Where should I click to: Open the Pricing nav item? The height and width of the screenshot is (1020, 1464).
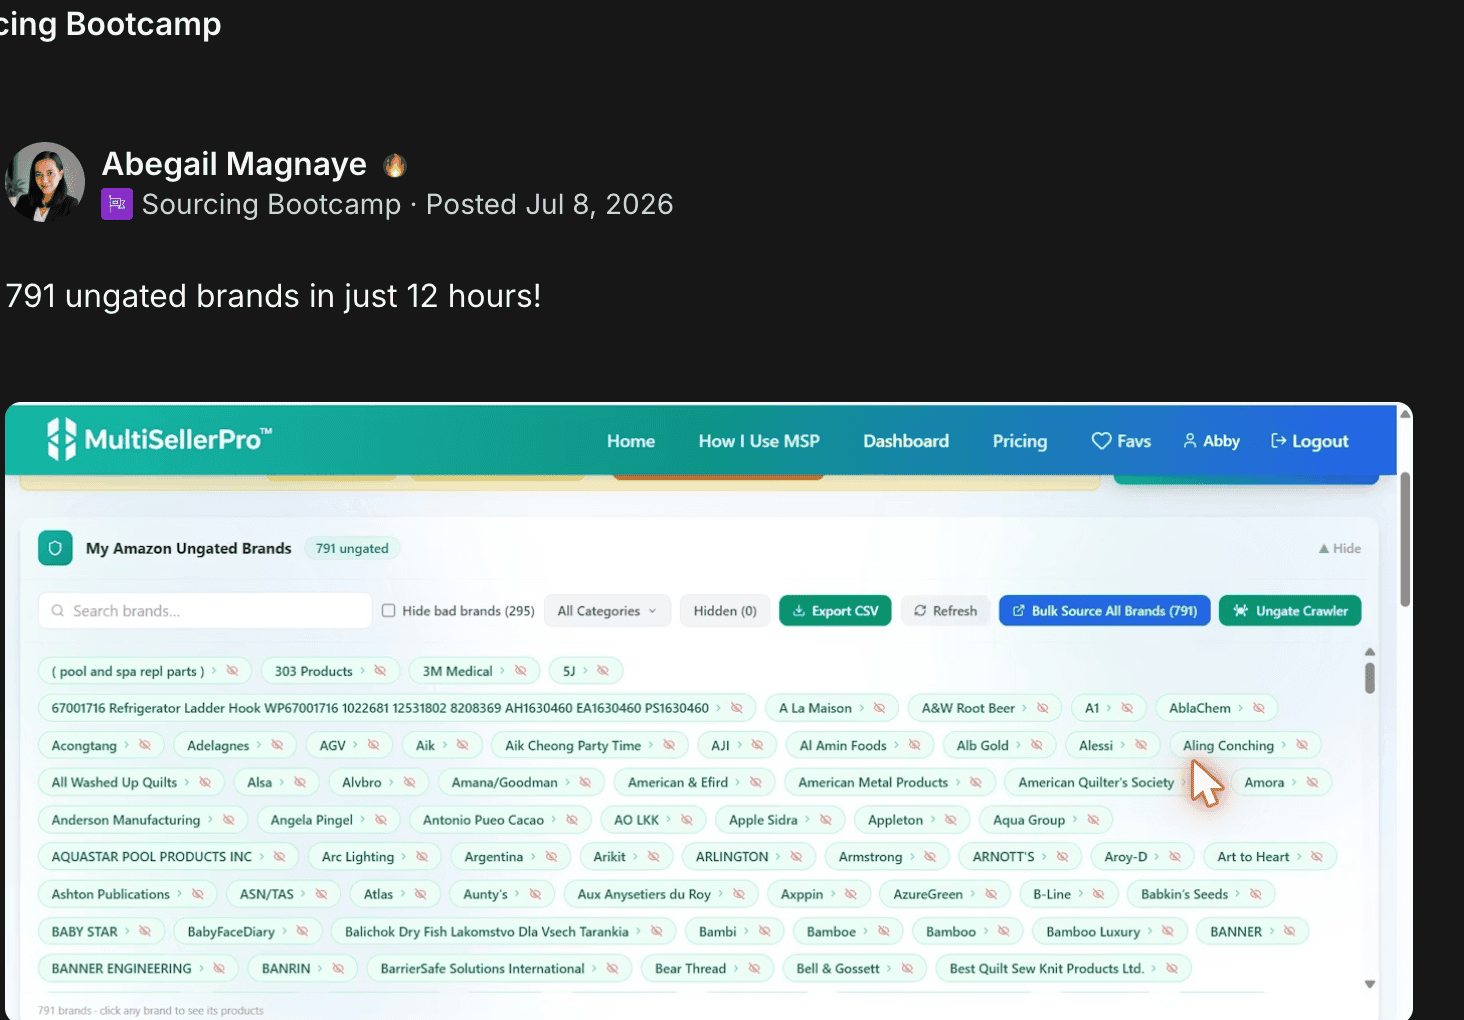click(x=1020, y=441)
